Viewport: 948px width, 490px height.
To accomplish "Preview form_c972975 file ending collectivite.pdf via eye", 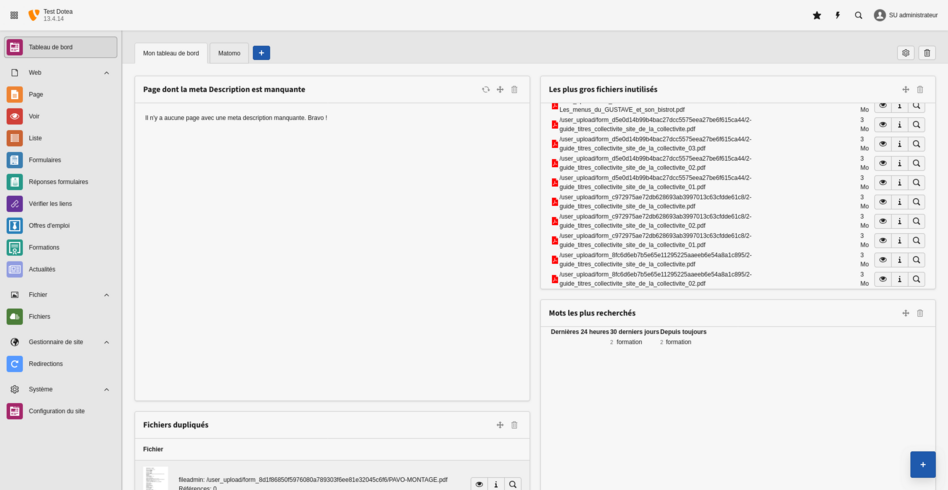I will pyautogui.click(x=883, y=202).
